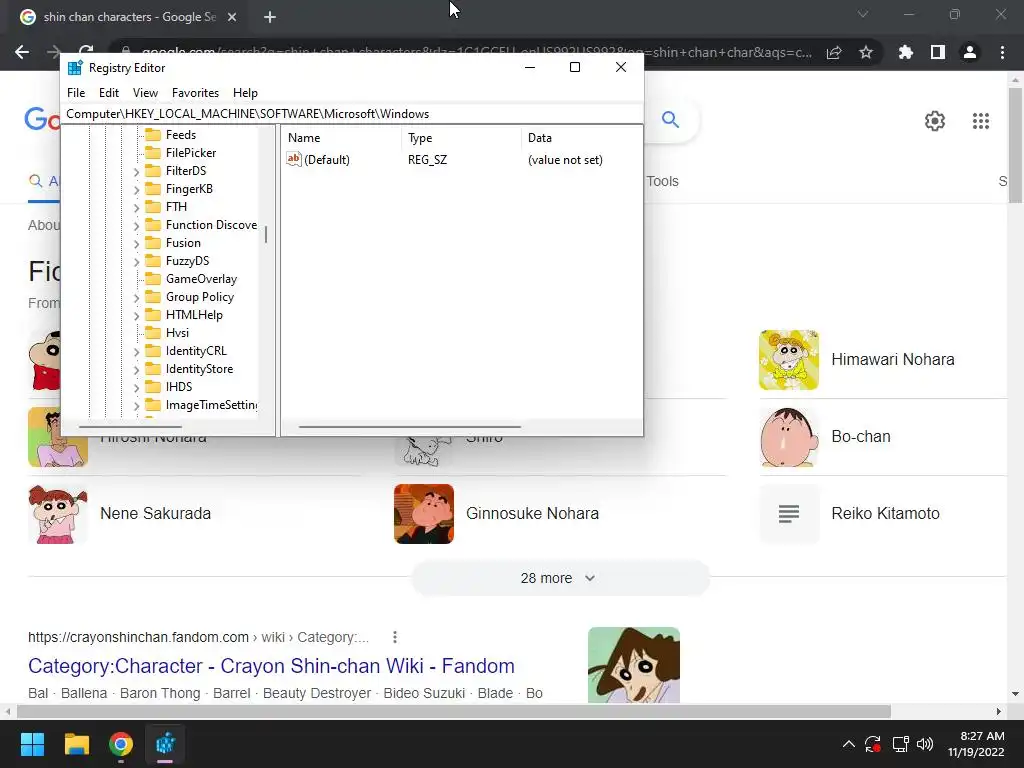Screen dimensions: 1024x768
Task: Expand the IHDS registry key
Action: tap(136, 387)
